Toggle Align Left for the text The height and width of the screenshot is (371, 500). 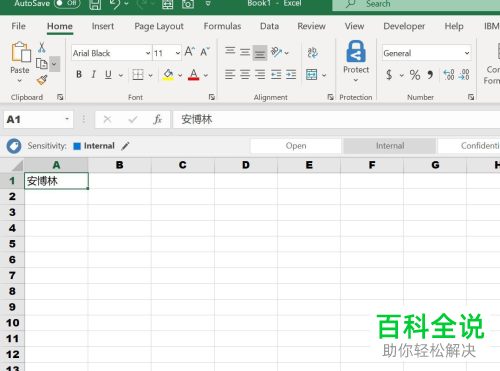[230, 74]
